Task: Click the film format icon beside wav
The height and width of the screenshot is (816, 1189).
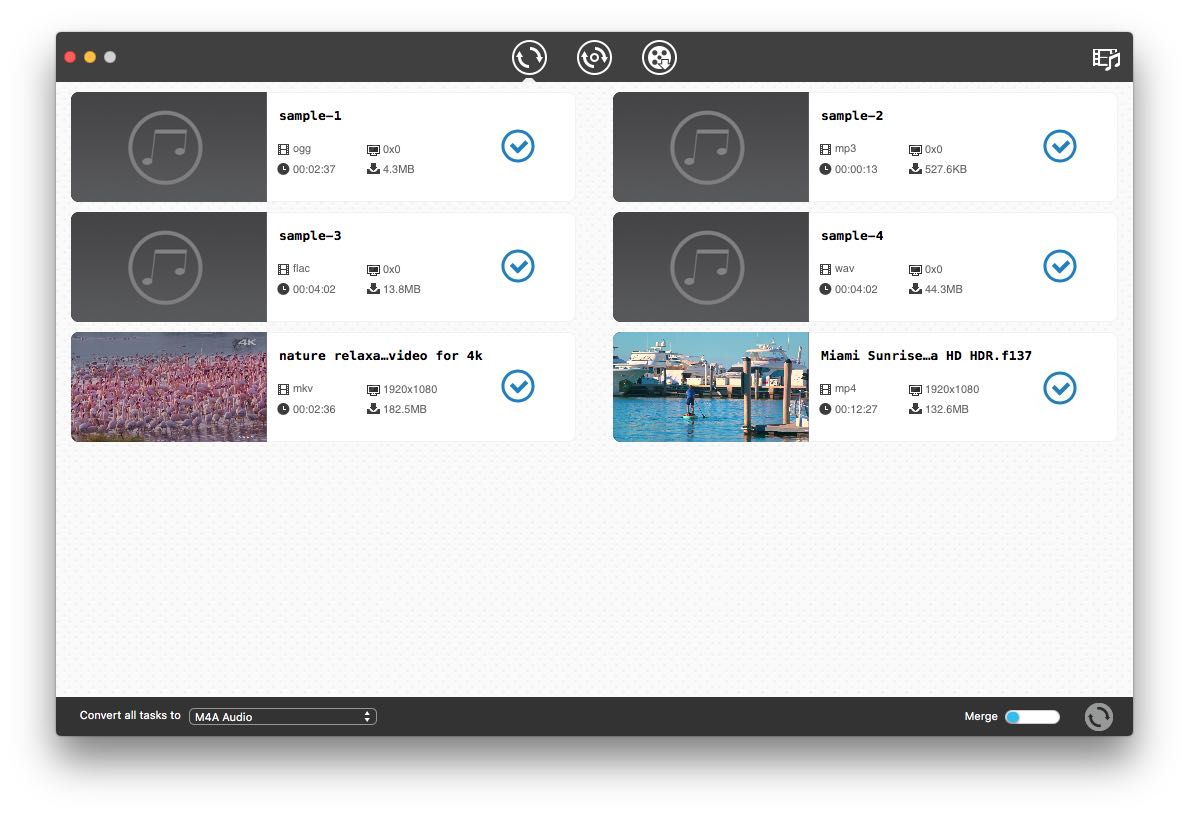Action: [x=826, y=269]
